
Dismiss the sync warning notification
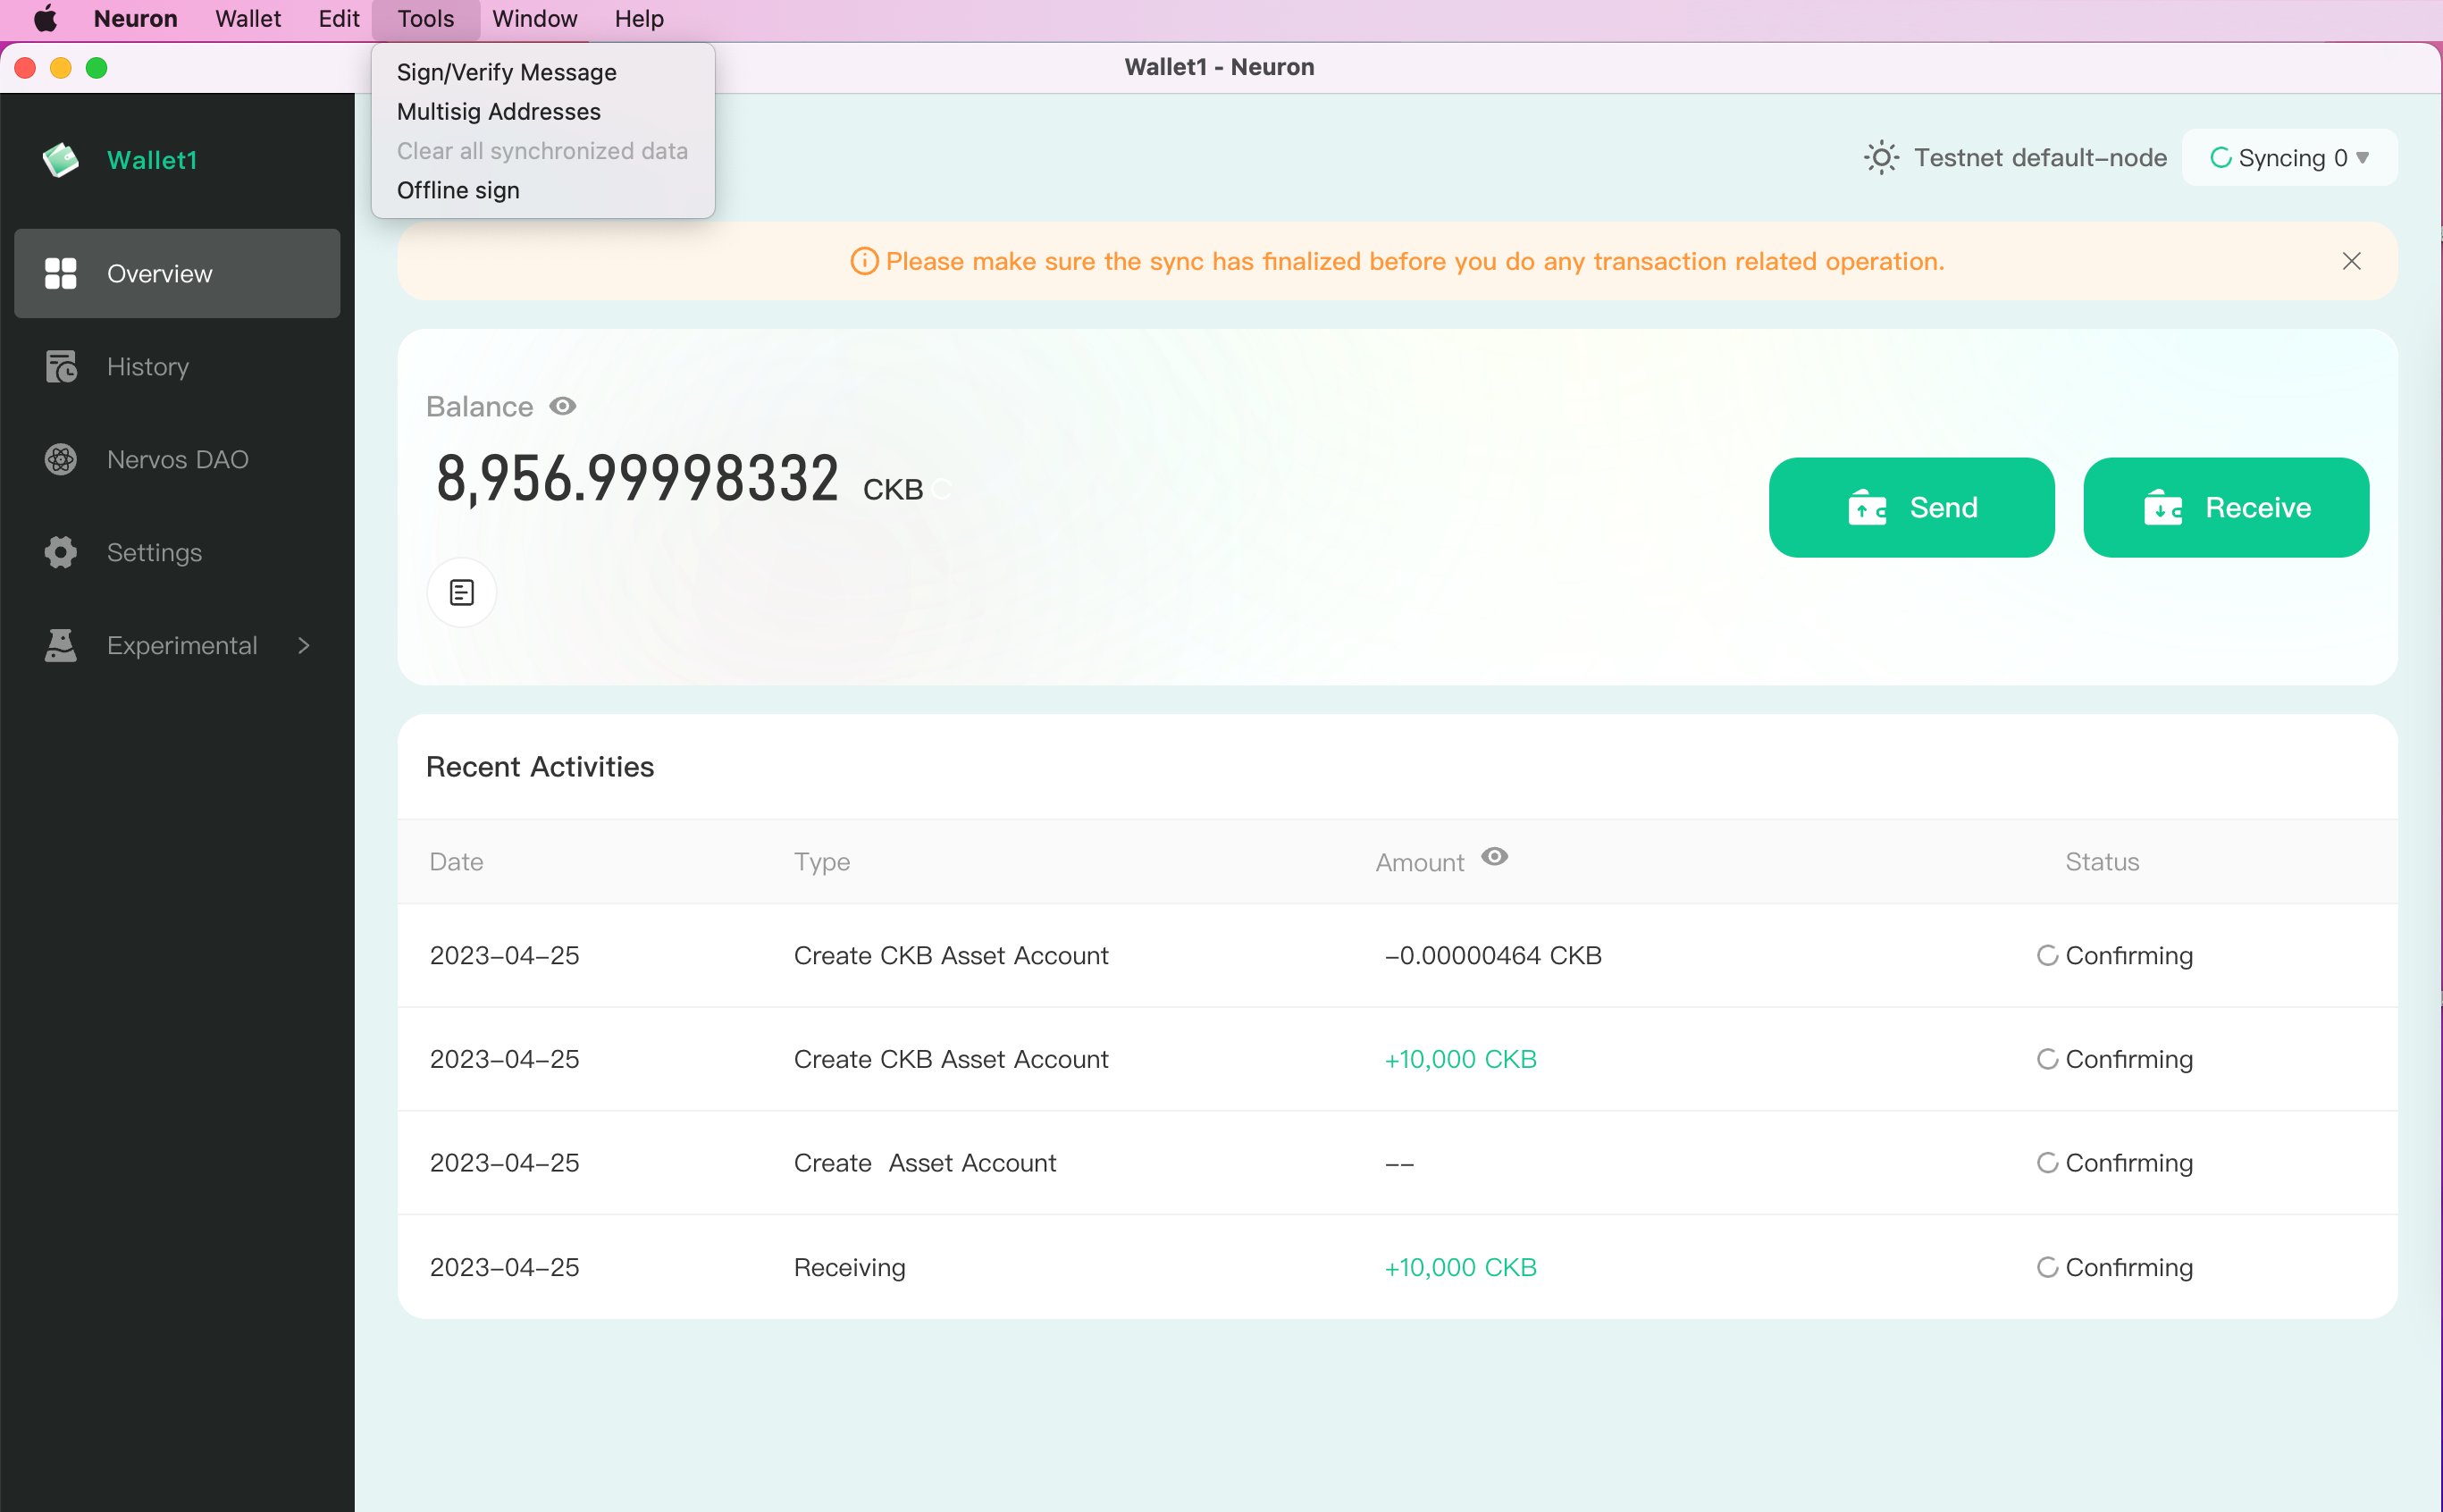(x=2352, y=260)
